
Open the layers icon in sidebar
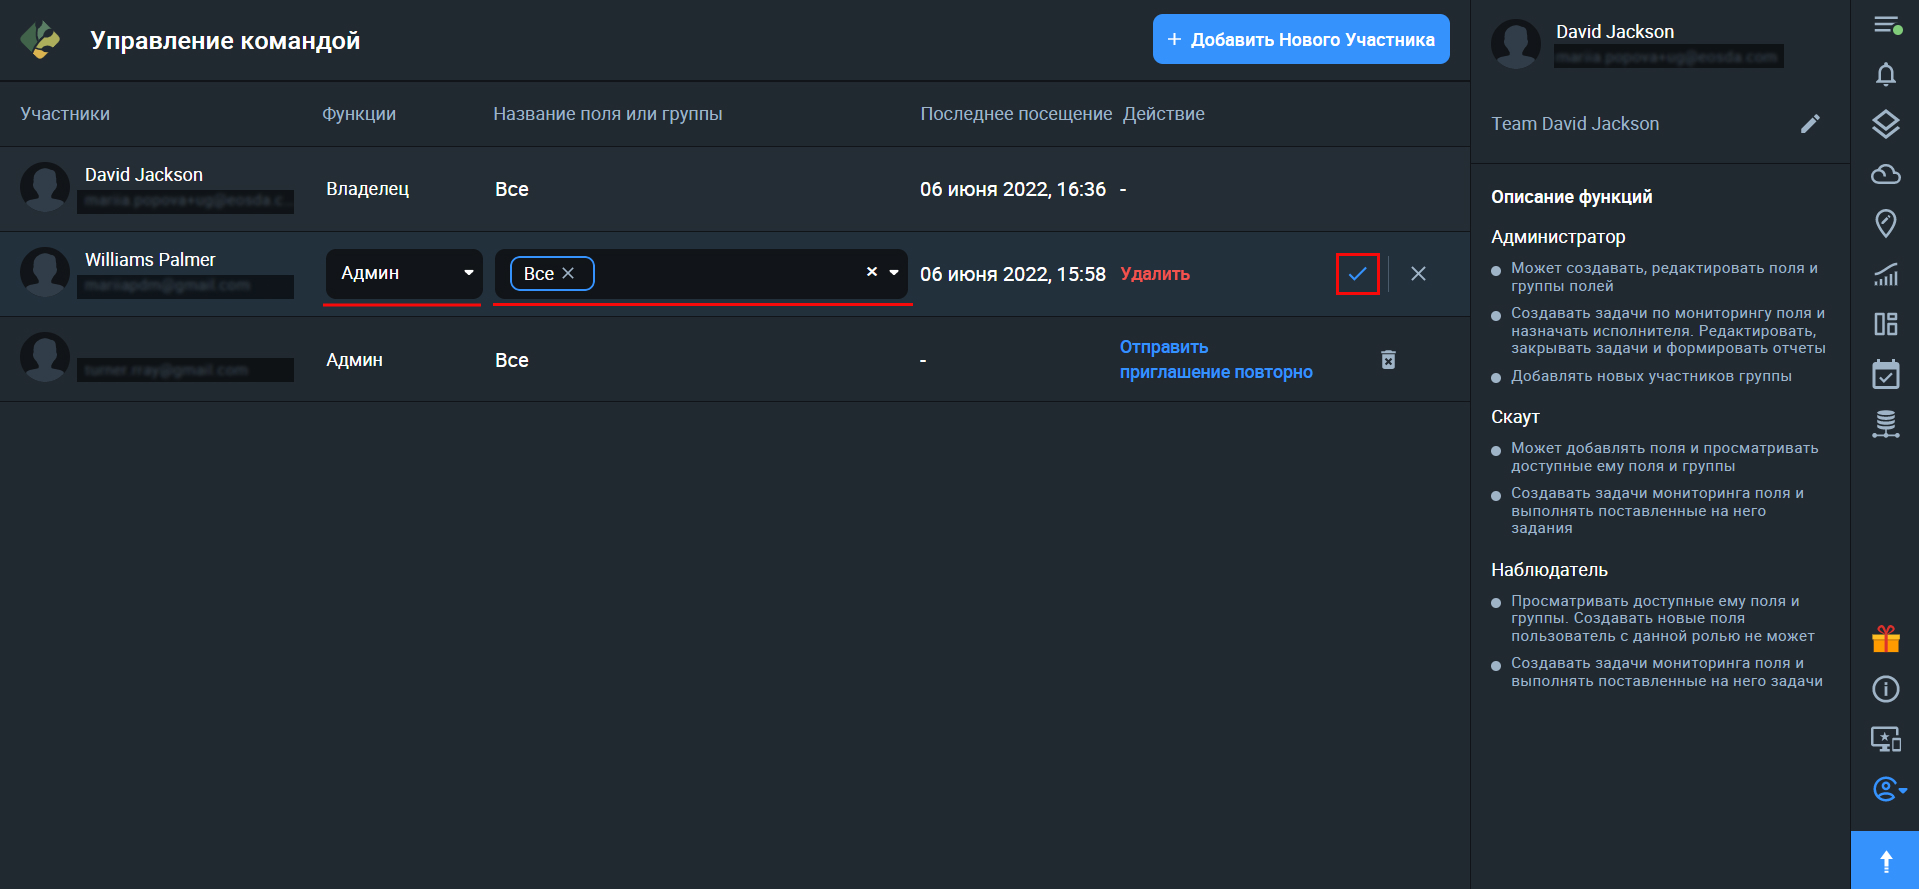click(x=1885, y=124)
